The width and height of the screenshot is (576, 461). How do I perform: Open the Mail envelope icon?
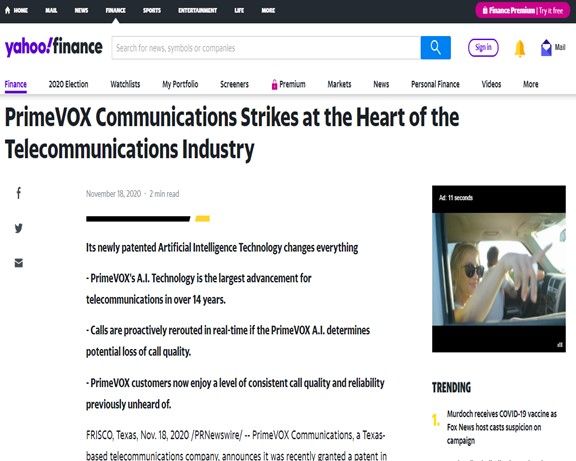tap(546, 48)
